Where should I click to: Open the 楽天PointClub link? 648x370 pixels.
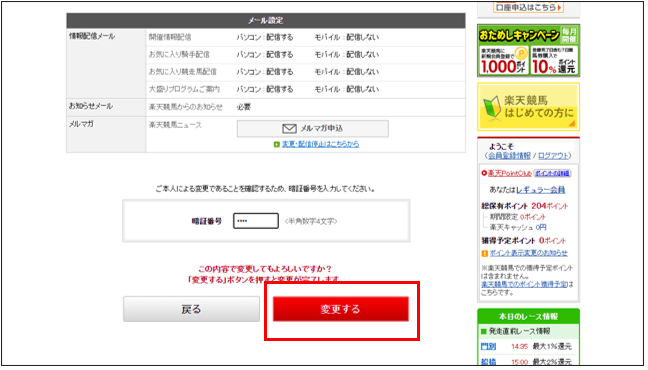click(x=510, y=173)
